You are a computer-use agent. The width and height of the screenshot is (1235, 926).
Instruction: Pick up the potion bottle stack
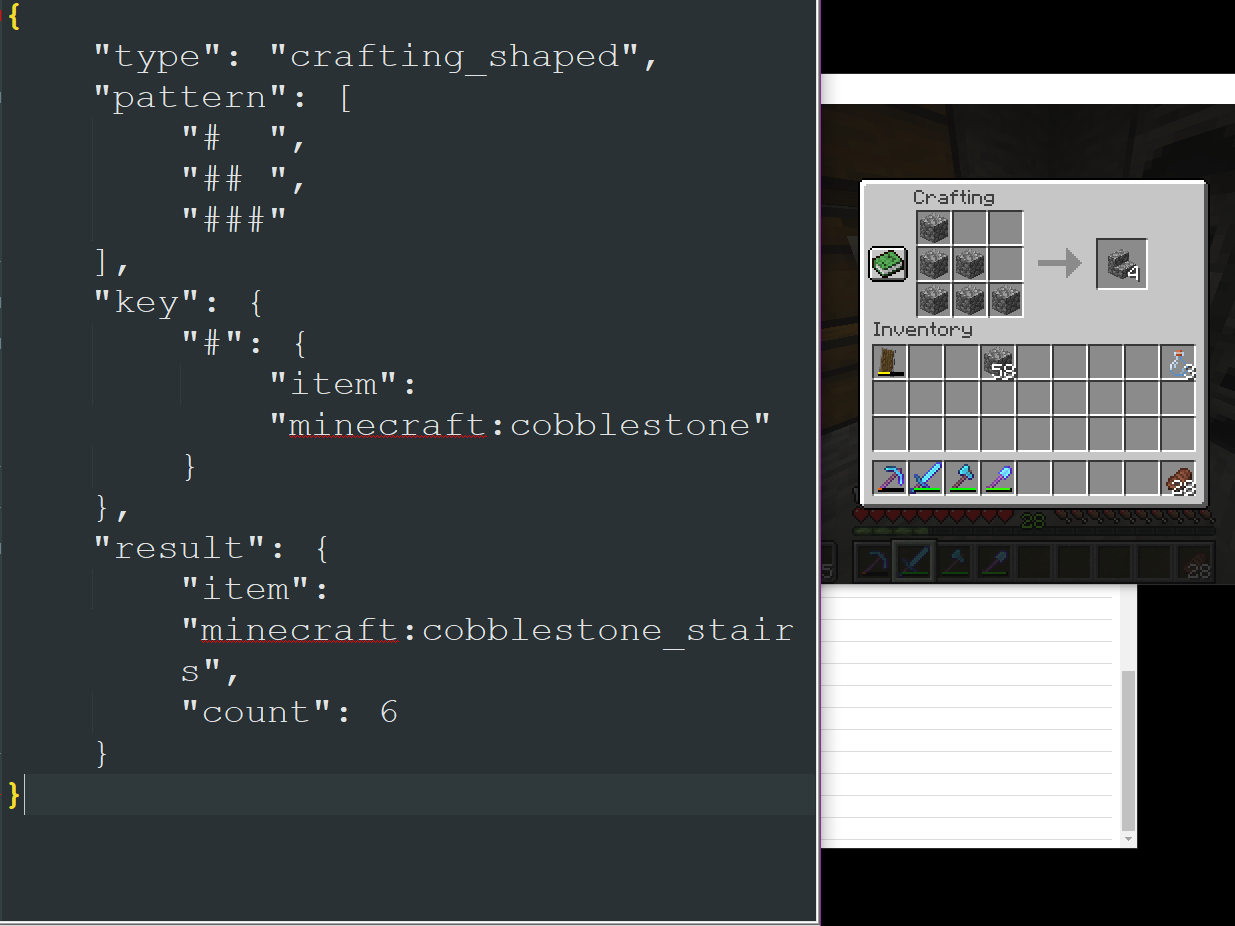(1178, 362)
